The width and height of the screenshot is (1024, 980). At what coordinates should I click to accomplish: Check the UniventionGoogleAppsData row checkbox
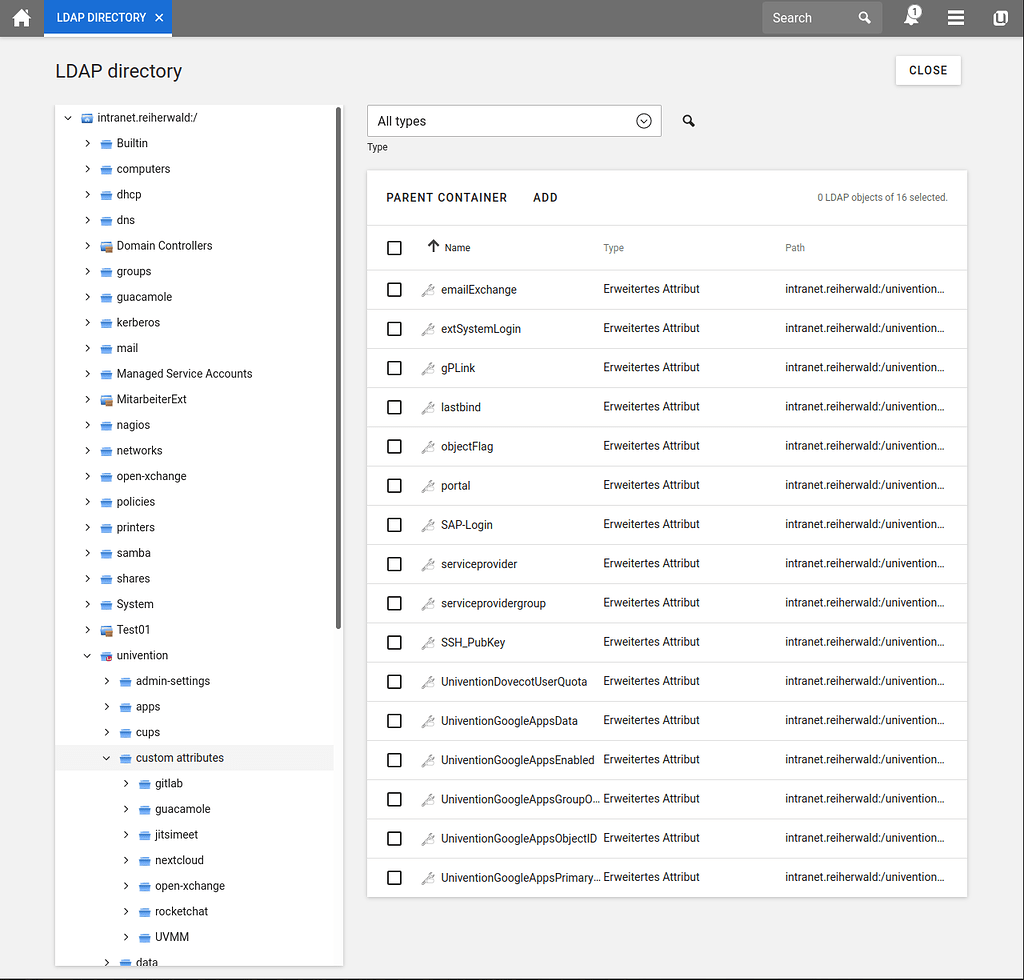[394, 721]
